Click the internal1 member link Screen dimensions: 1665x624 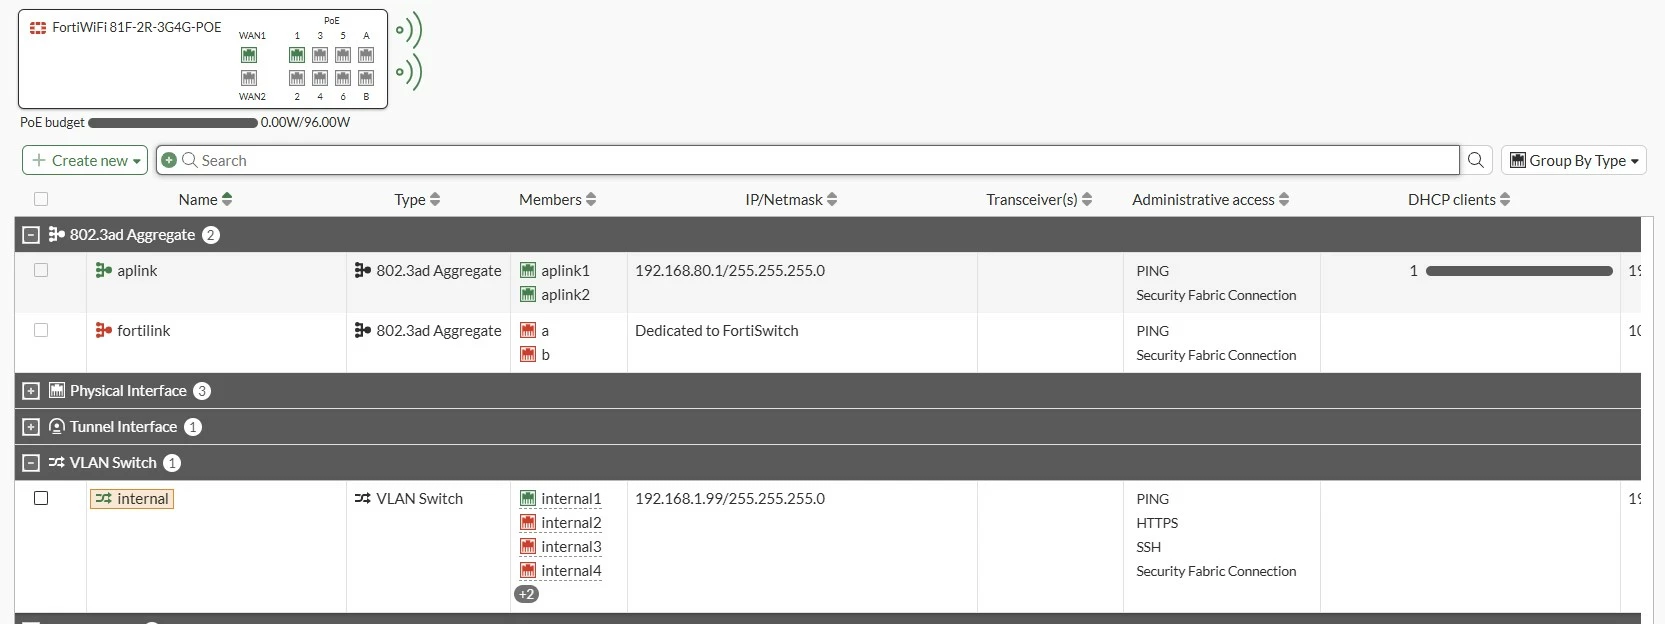tap(571, 499)
